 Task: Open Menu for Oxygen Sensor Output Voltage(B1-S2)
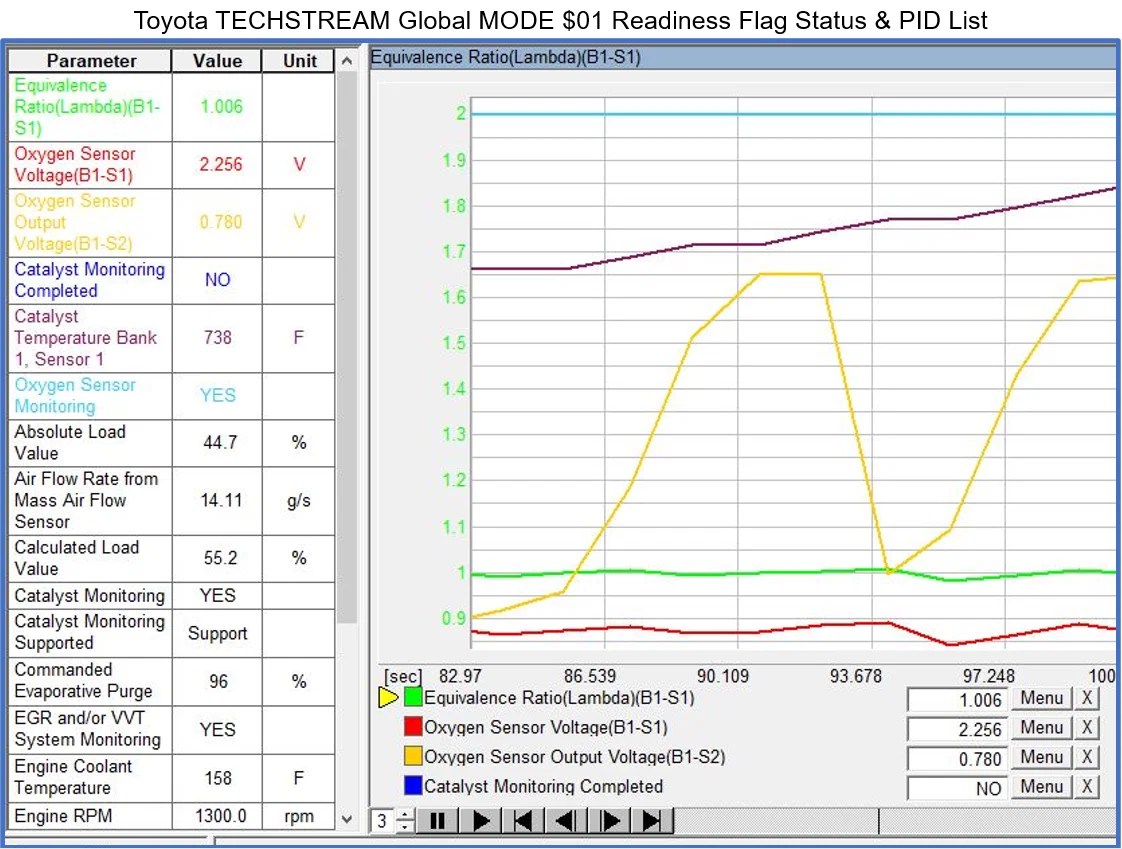1041,757
